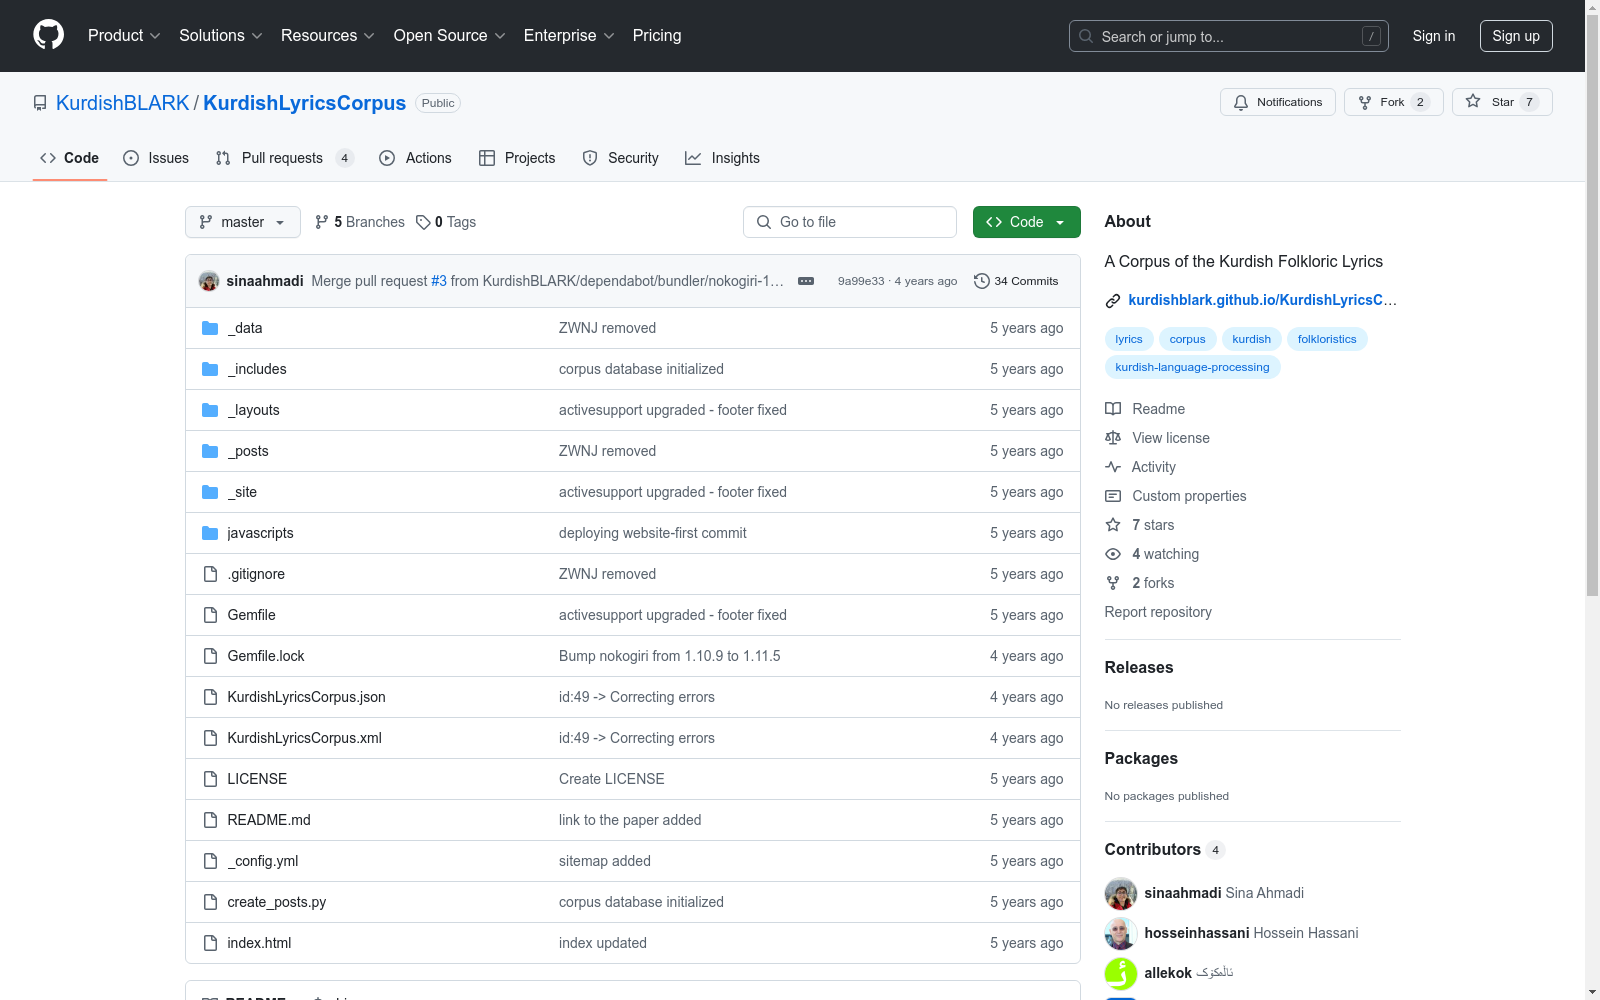Click the Sign in link
This screenshot has height=1000, width=1600.
1434,36
